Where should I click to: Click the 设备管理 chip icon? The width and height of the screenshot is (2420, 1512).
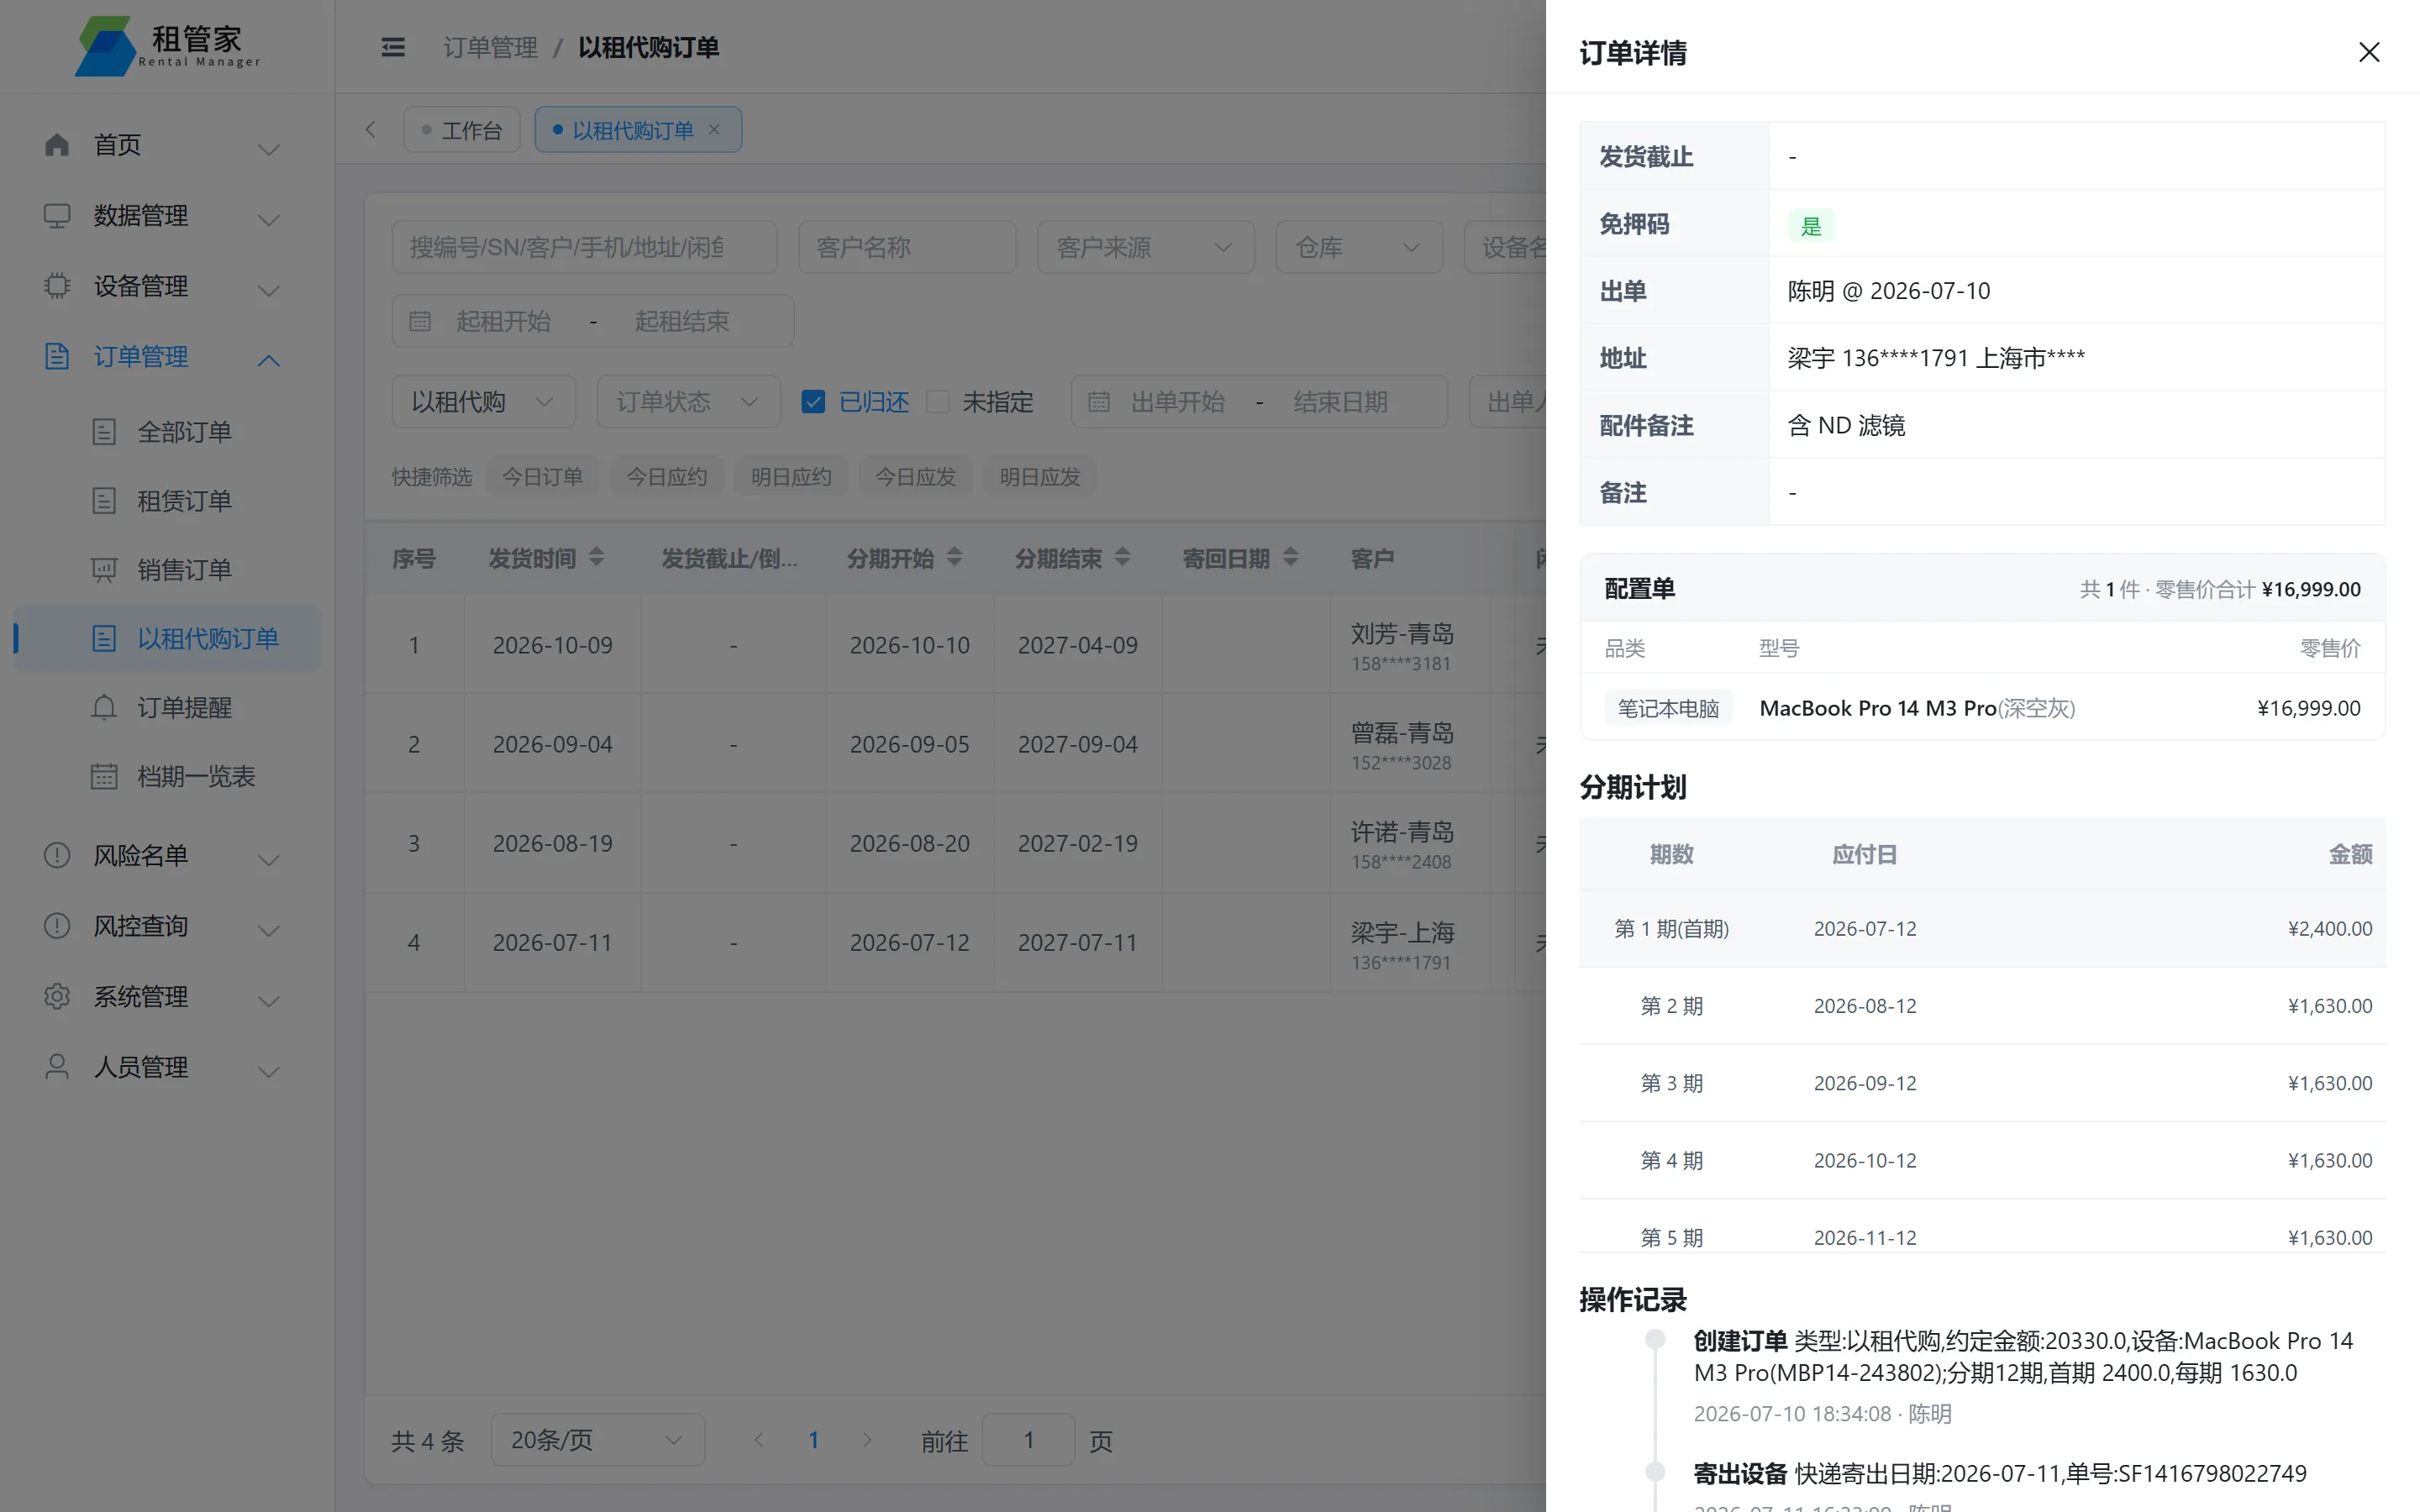click(x=57, y=286)
